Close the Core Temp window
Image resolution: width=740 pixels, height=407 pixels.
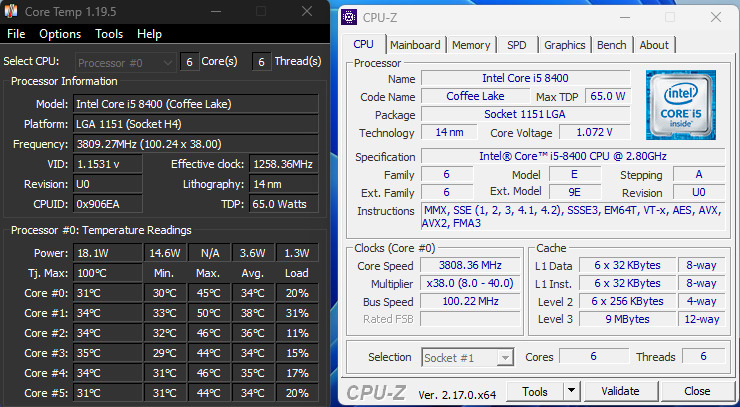point(307,11)
